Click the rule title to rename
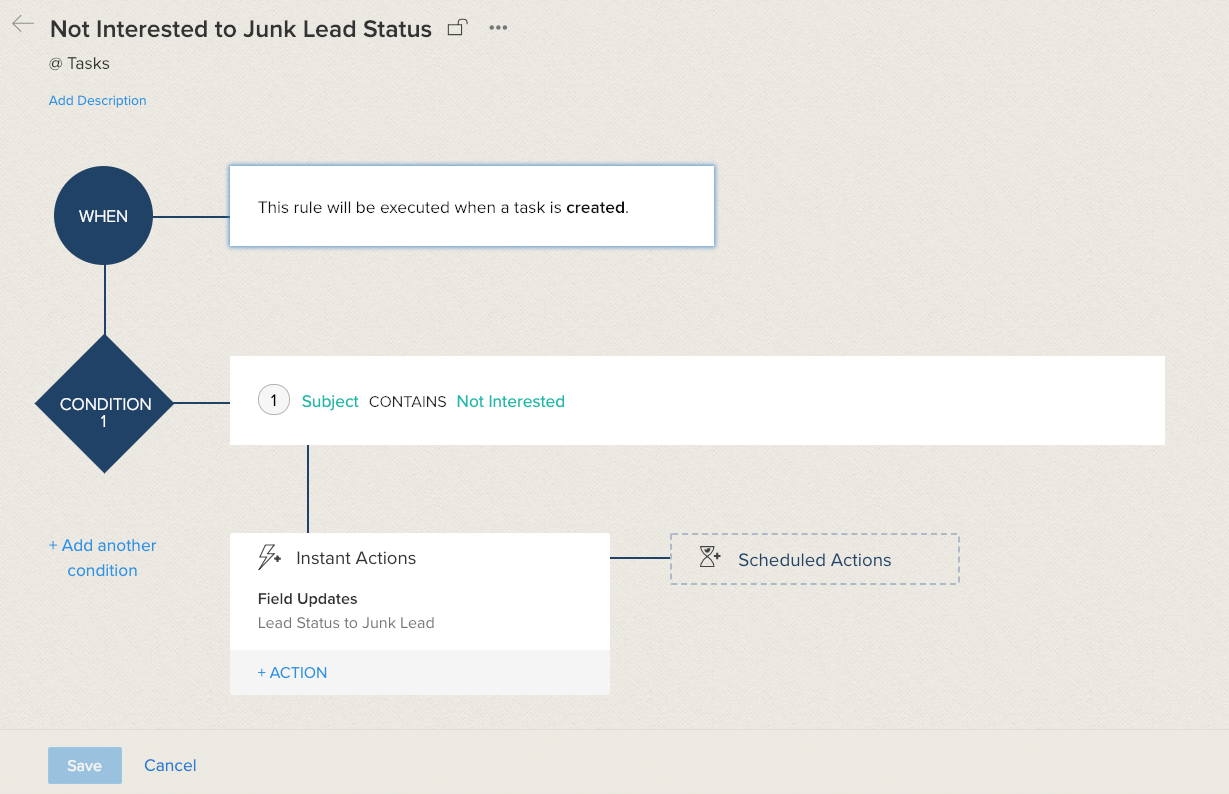 [x=241, y=29]
